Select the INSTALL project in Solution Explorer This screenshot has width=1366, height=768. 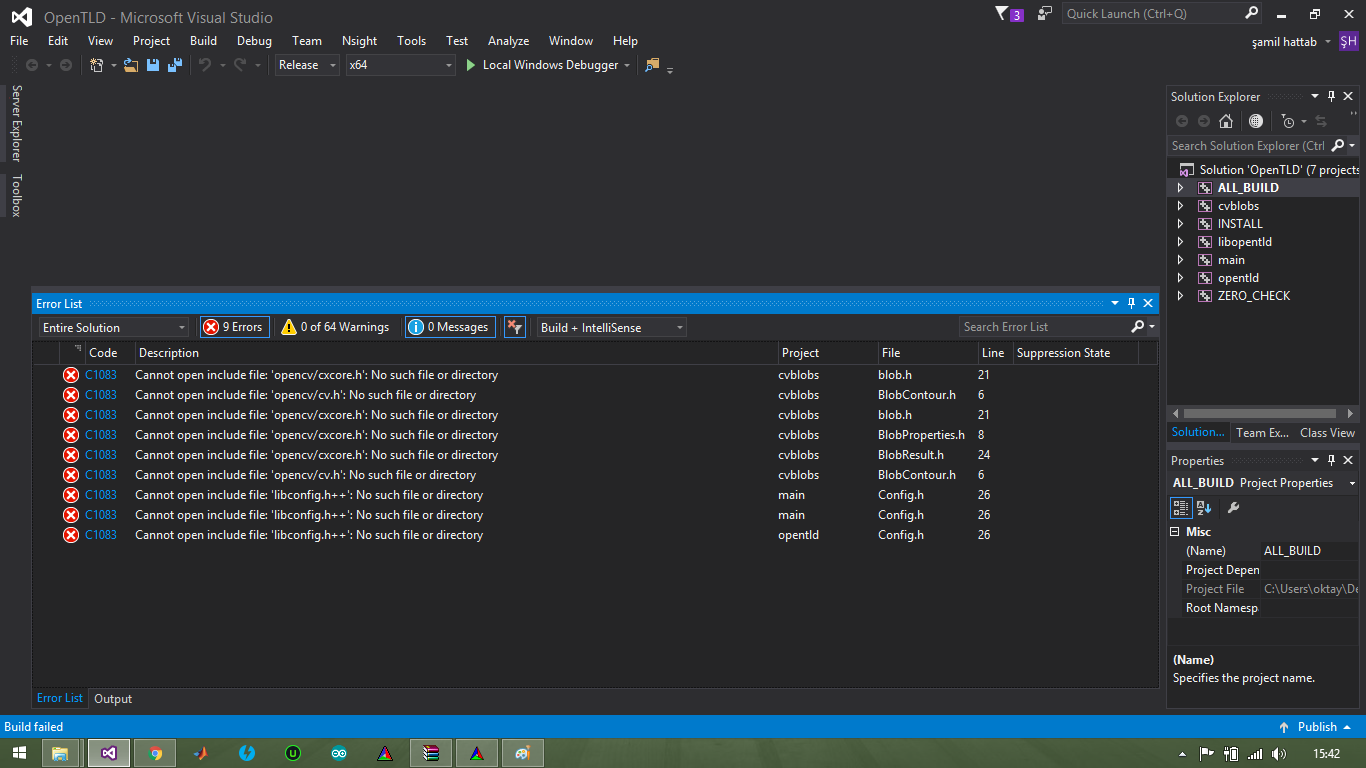[1240, 224]
